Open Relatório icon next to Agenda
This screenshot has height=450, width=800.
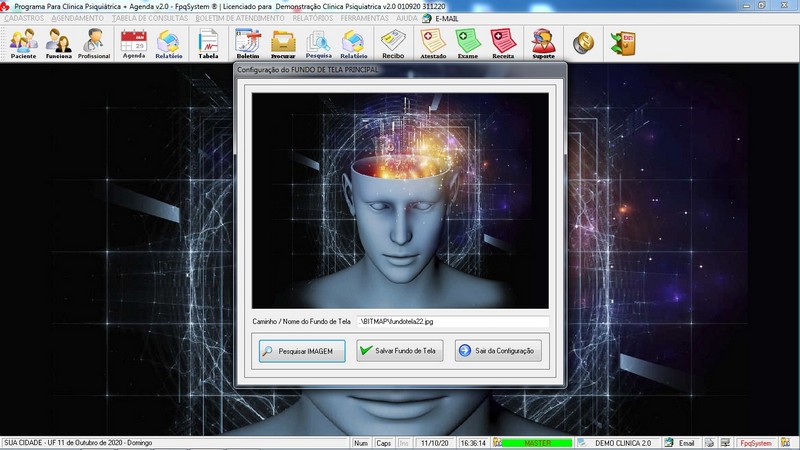169,44
